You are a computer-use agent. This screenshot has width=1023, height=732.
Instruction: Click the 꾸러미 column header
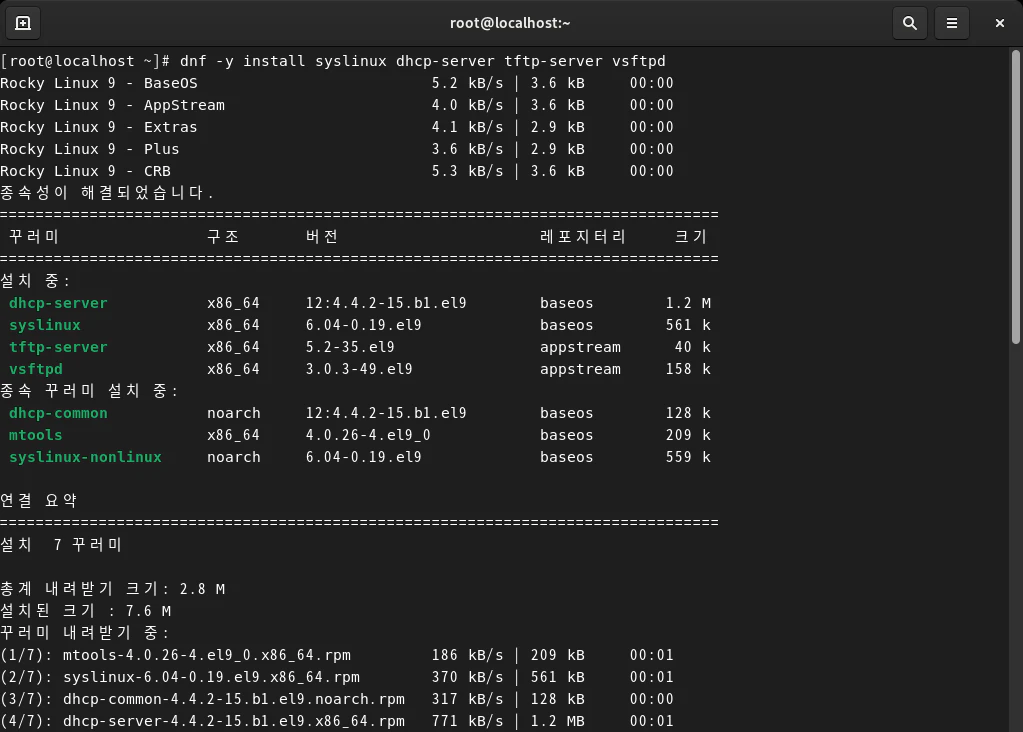(x=34, y=237)
